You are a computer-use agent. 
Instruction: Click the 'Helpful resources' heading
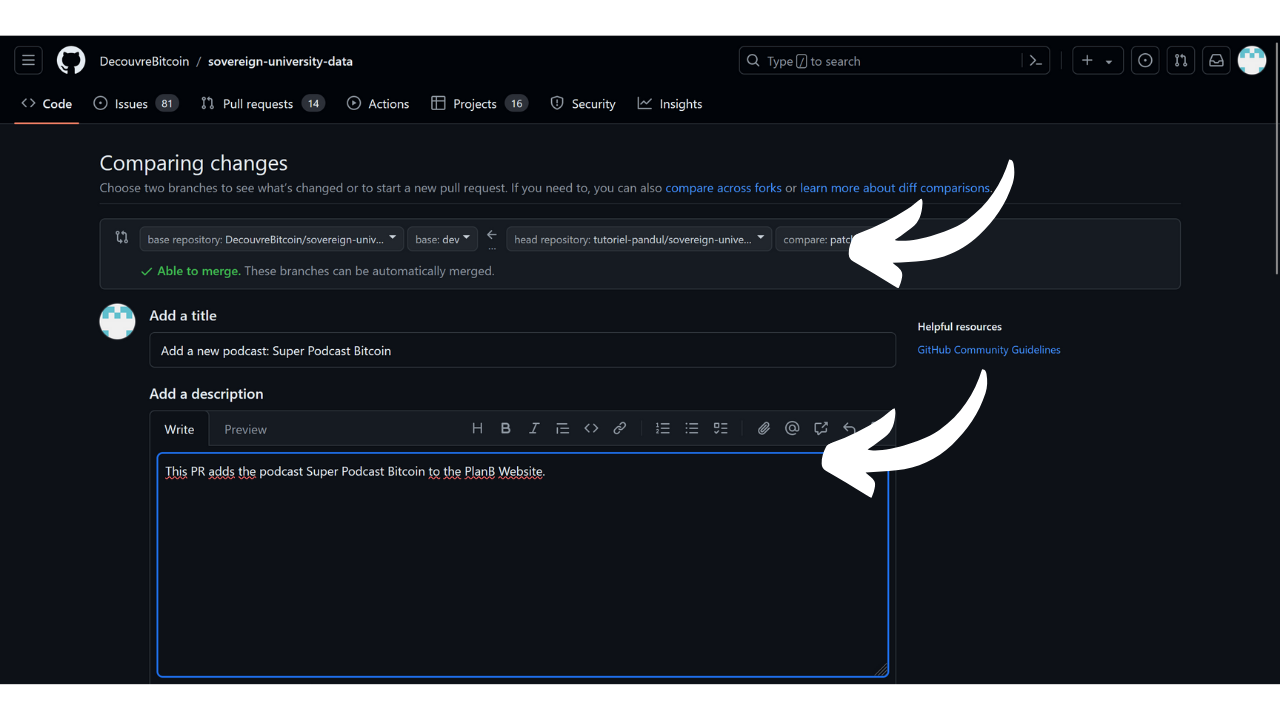pos(960,327)
